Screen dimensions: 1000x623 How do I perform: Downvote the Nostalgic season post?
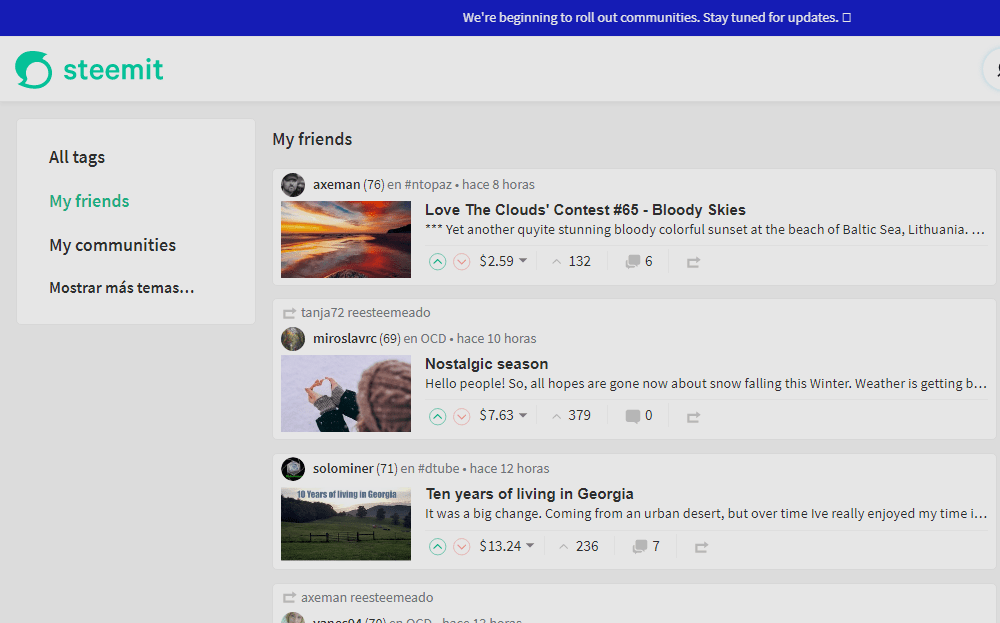[x=462, y=416]
